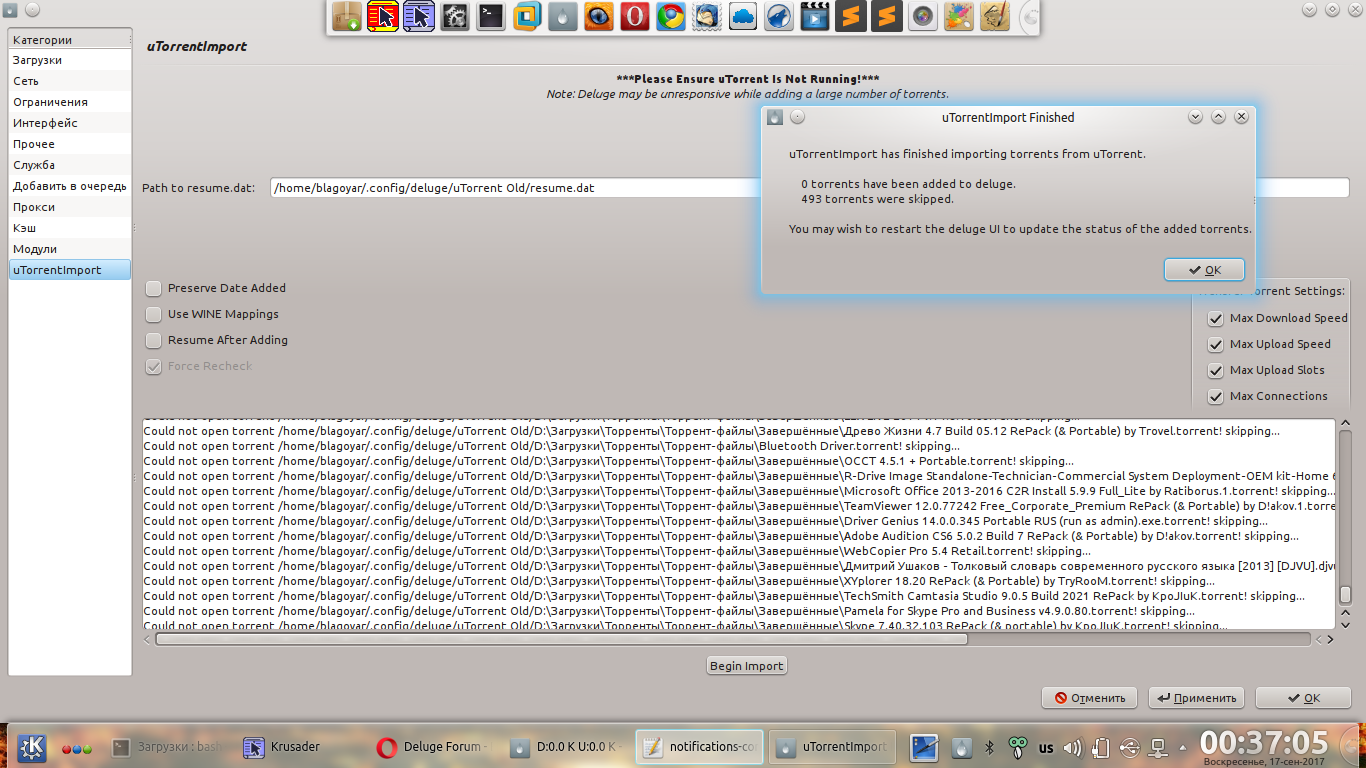Launch Opera from the dock
Viewport: 1366px width, 768px height.
(x=635, y=16)
